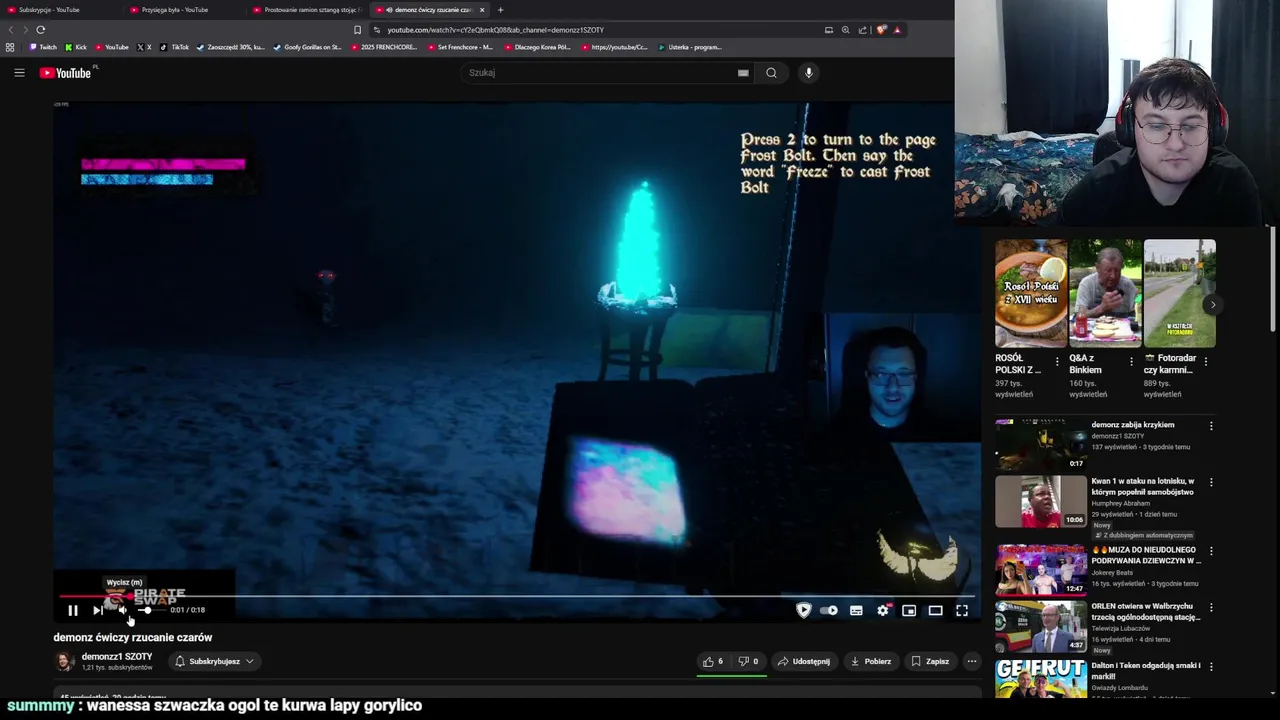Expand the Subskrybujesz subscription dropdown

tap(214, 661)
